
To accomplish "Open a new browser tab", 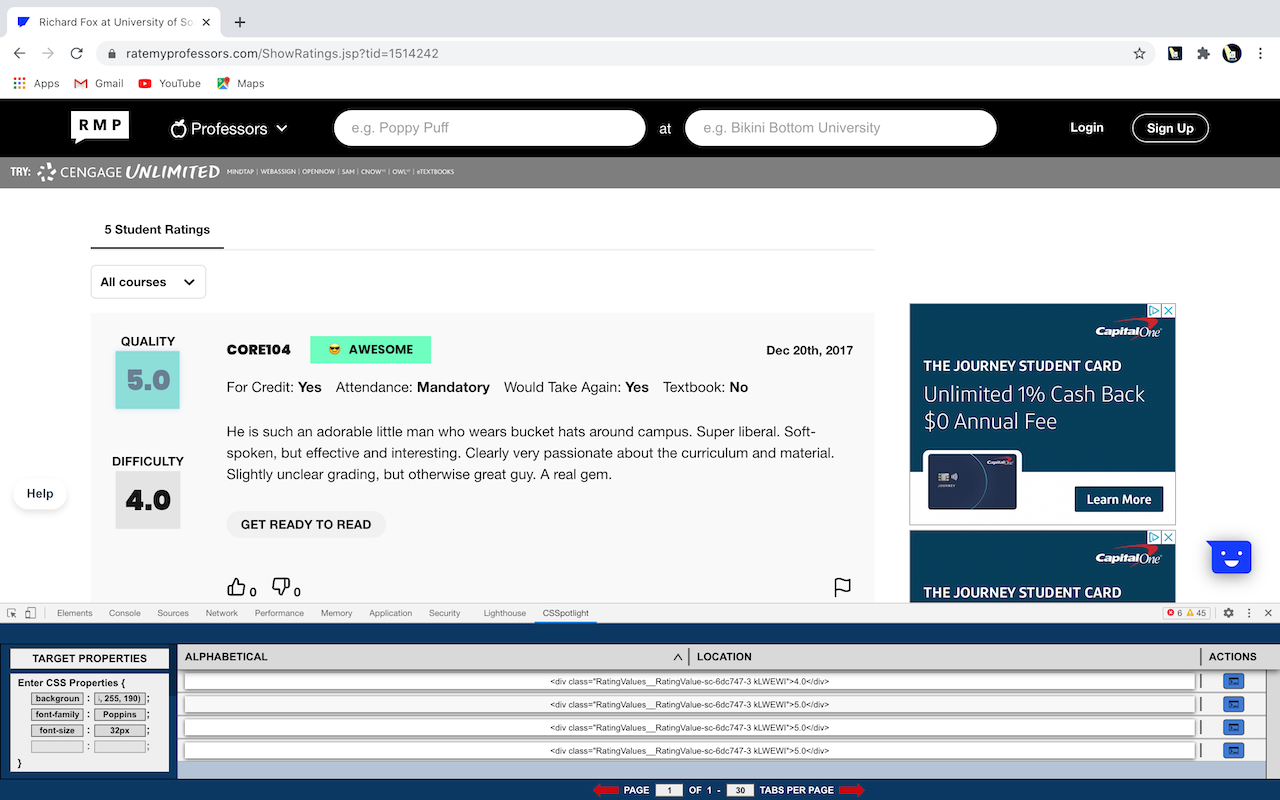I will click(x=240, y=22).
